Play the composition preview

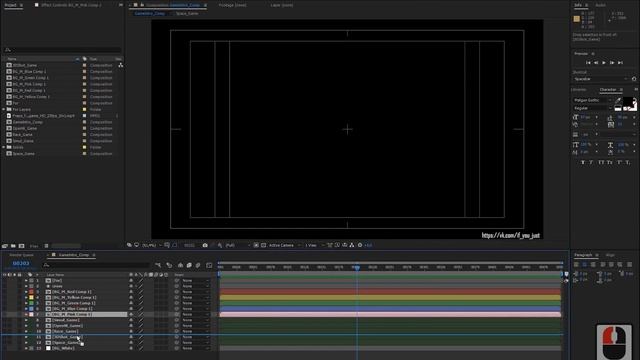[x=604, y=62]
